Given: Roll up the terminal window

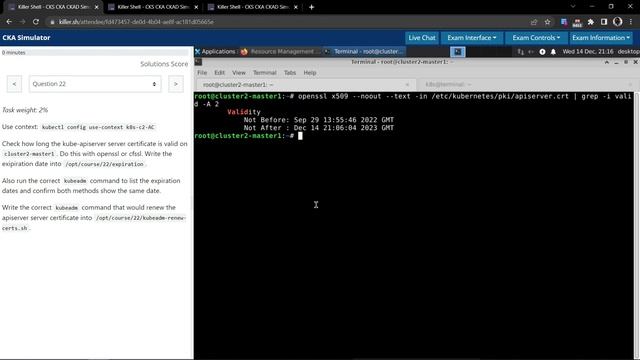Looking at the screenshot, I should click(607, 62).
